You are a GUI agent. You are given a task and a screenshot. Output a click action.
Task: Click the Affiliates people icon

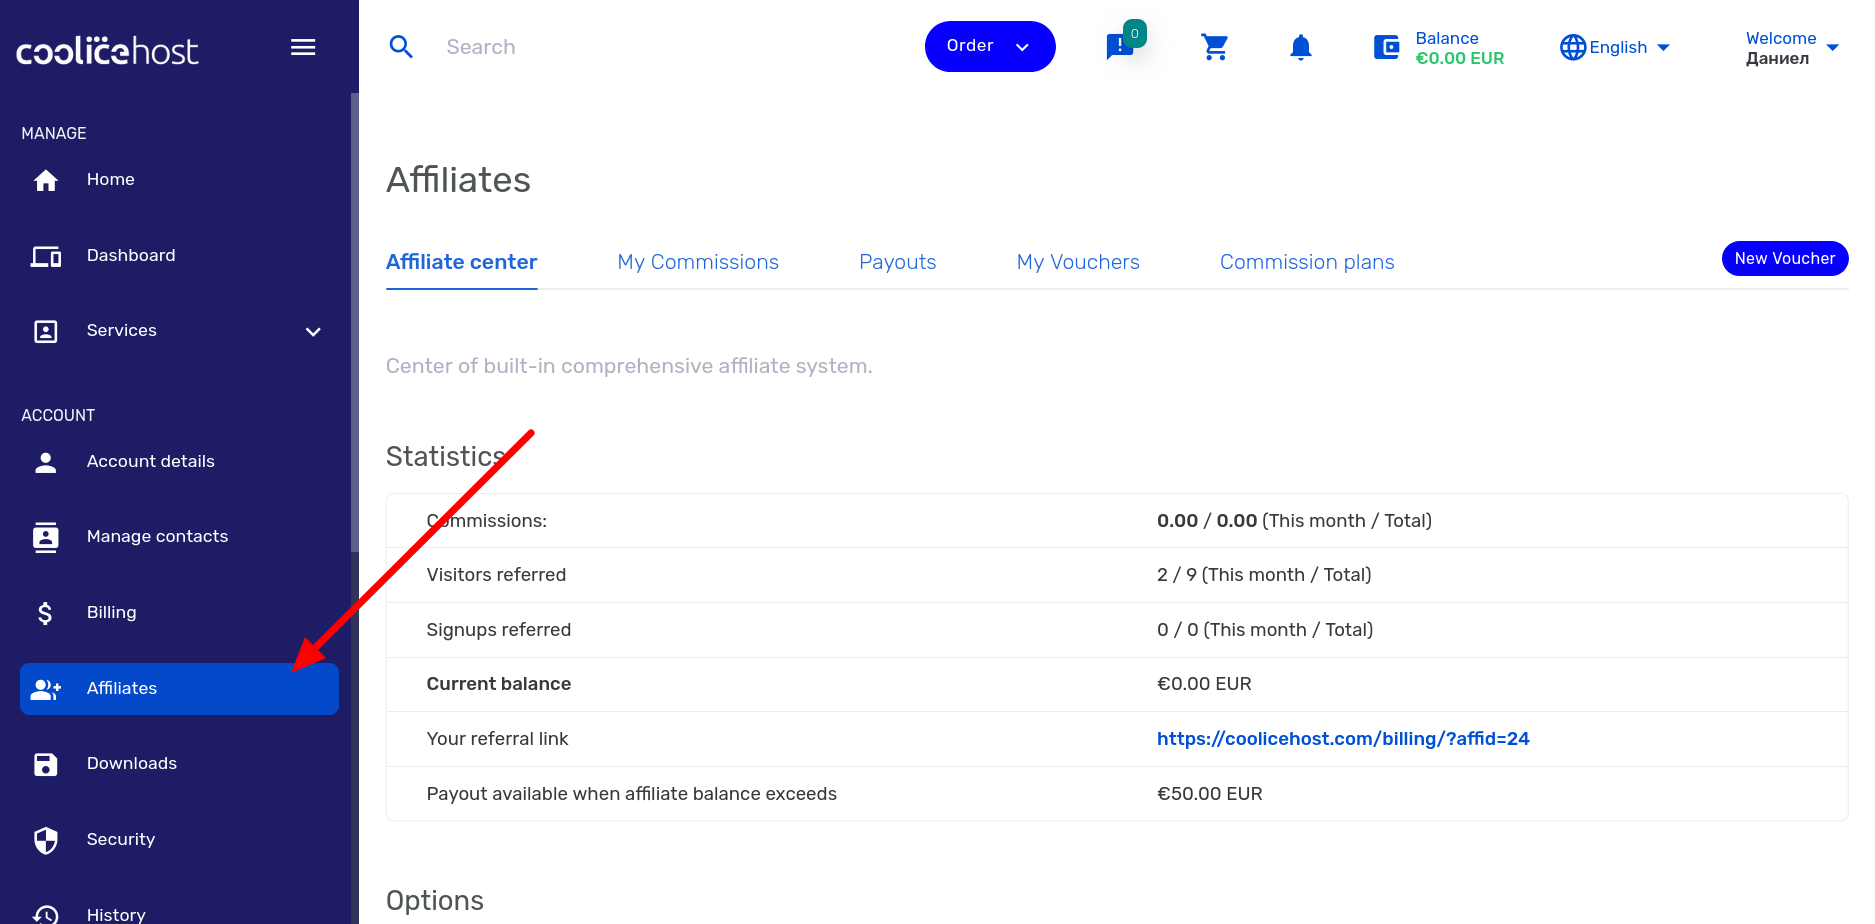pyautogui.click(x=46, y=689)
